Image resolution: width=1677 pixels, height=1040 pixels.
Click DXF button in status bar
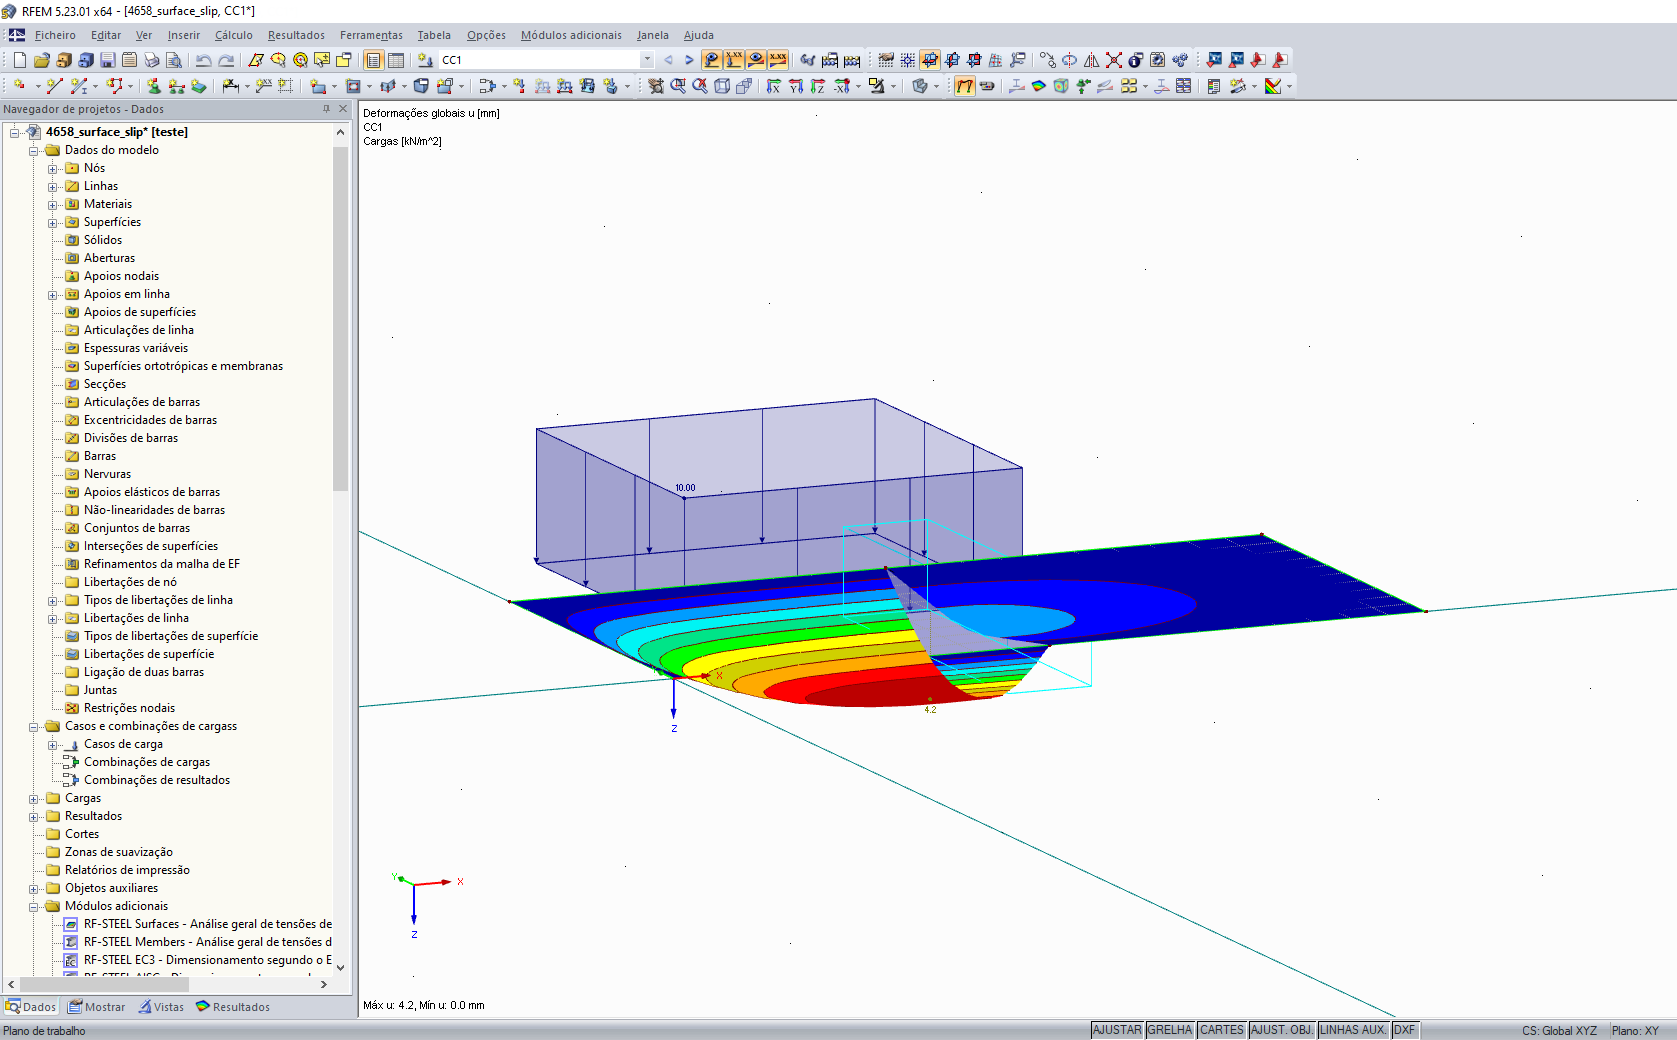tap(1405, 1030)
